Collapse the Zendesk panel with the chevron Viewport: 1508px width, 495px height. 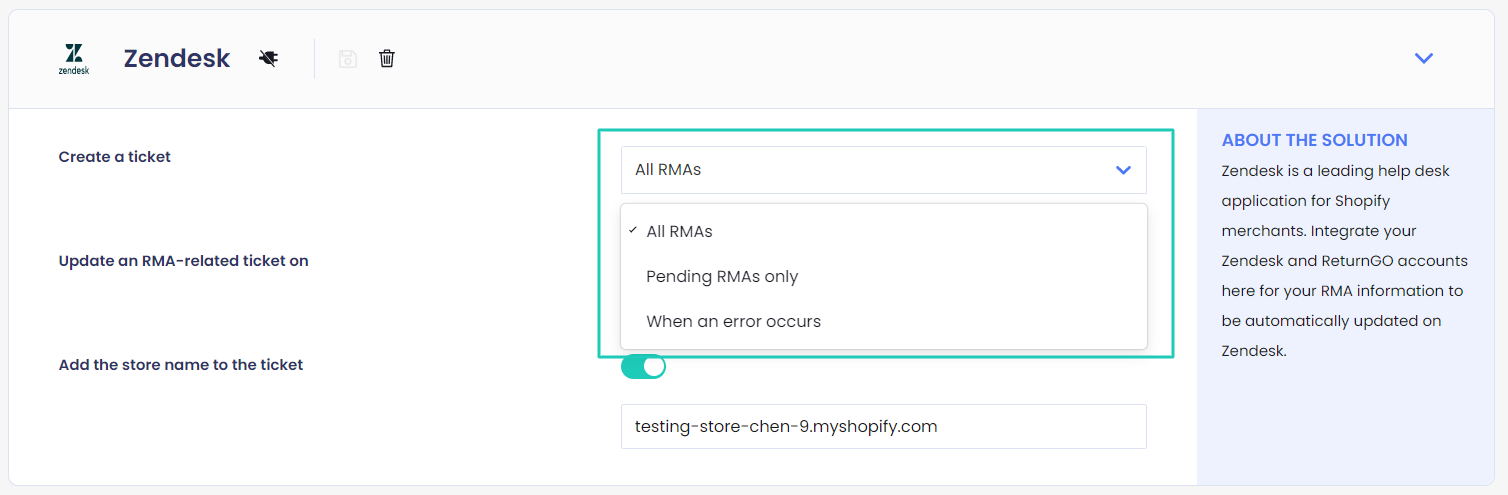pos(1424,59)
